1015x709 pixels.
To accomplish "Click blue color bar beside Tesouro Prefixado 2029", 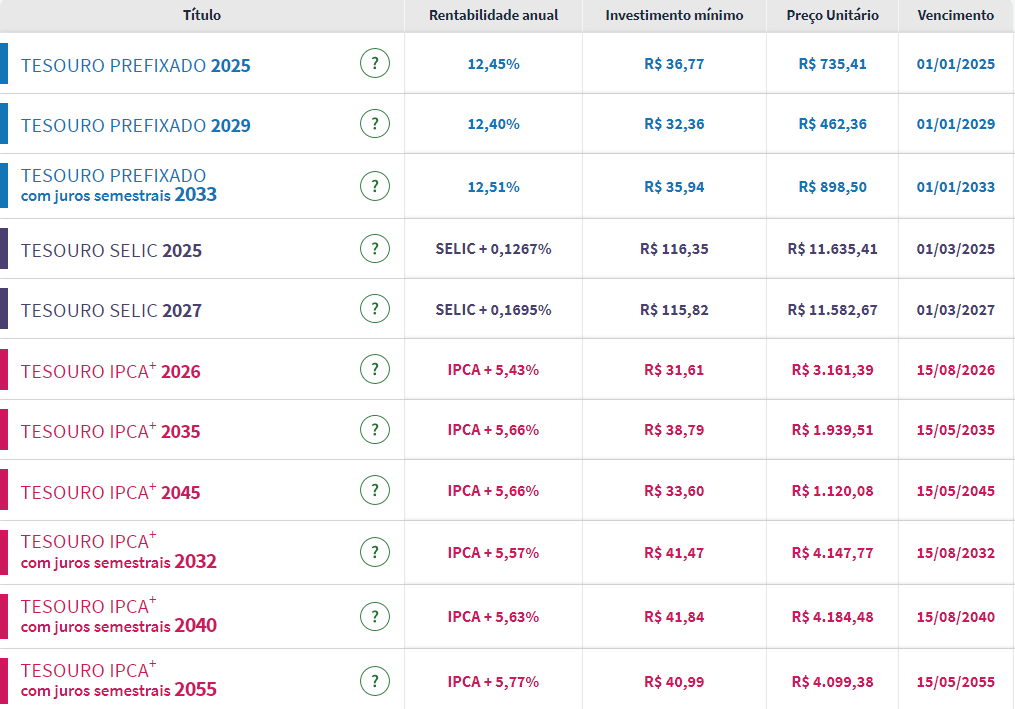I will click(4, 124).
